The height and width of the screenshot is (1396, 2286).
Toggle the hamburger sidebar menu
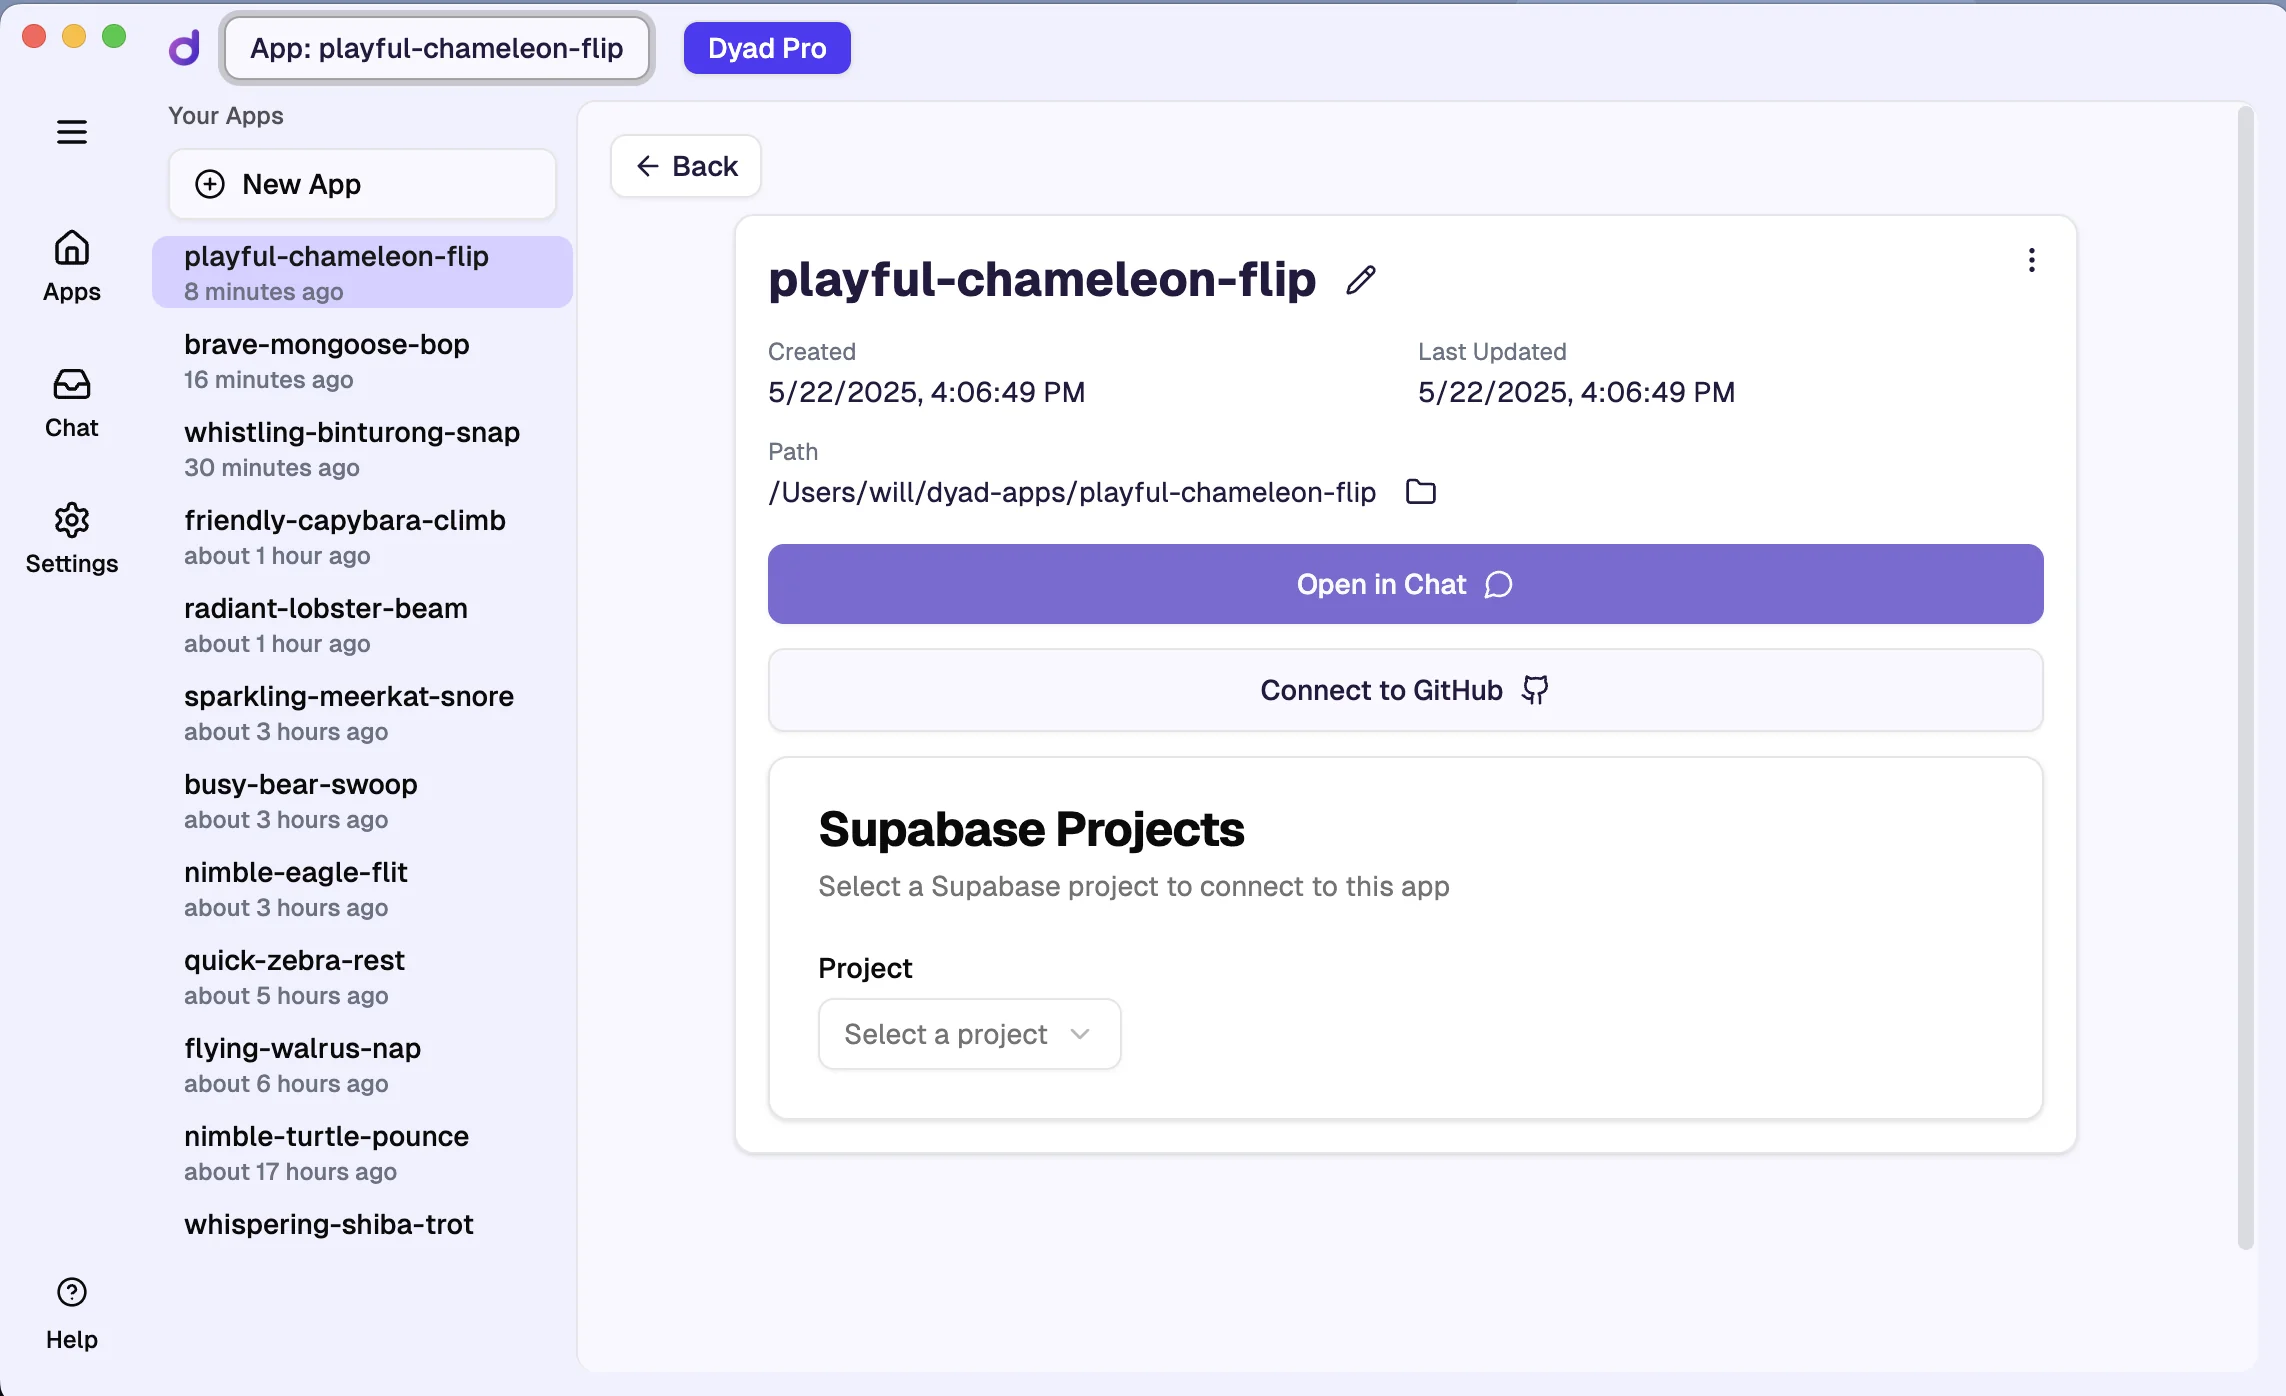[x=72, y=132]
